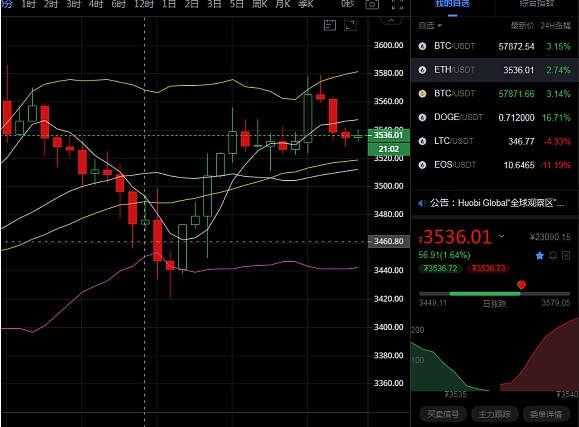579x427 pixels.
Task: Enter fullscreen via the top toolbar corner-brackets icon
Action: click(397, 4)
